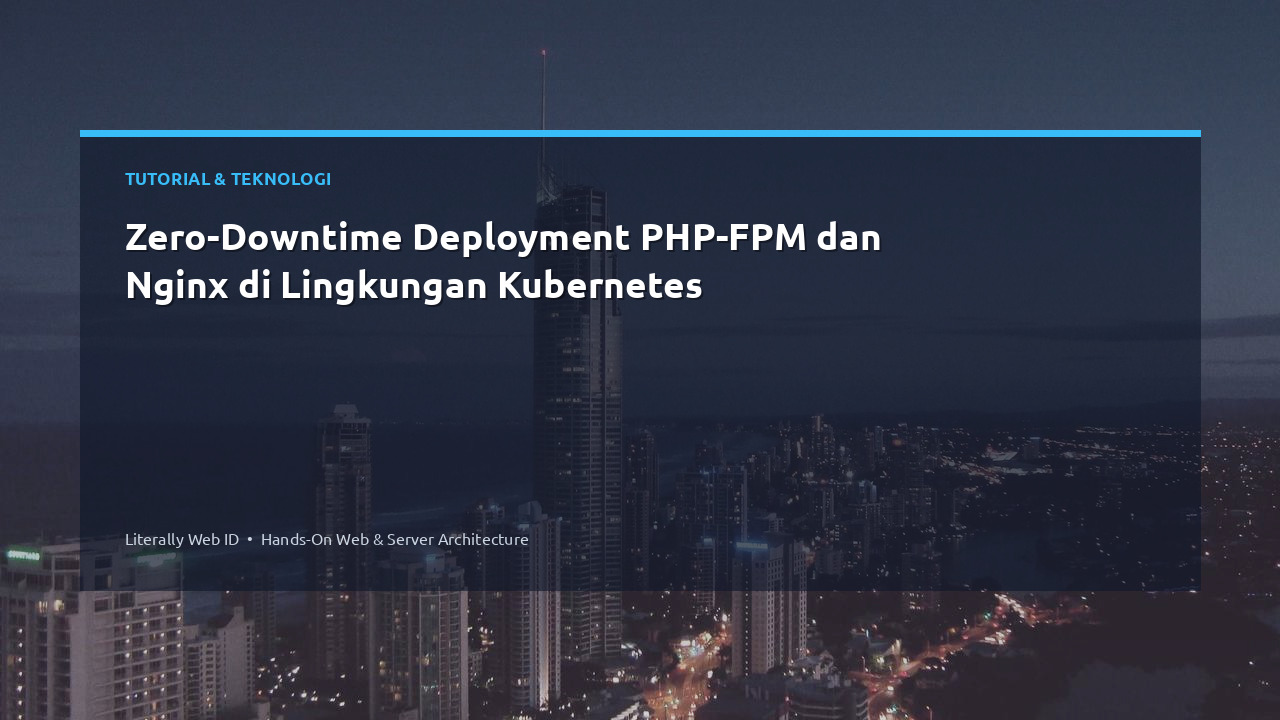Click the title 'Zero-Downtime Deployment PHP-FPM dan Nginx' heading
The width and height of the screenshot is (1280, 720).
[x=503, y=262]
